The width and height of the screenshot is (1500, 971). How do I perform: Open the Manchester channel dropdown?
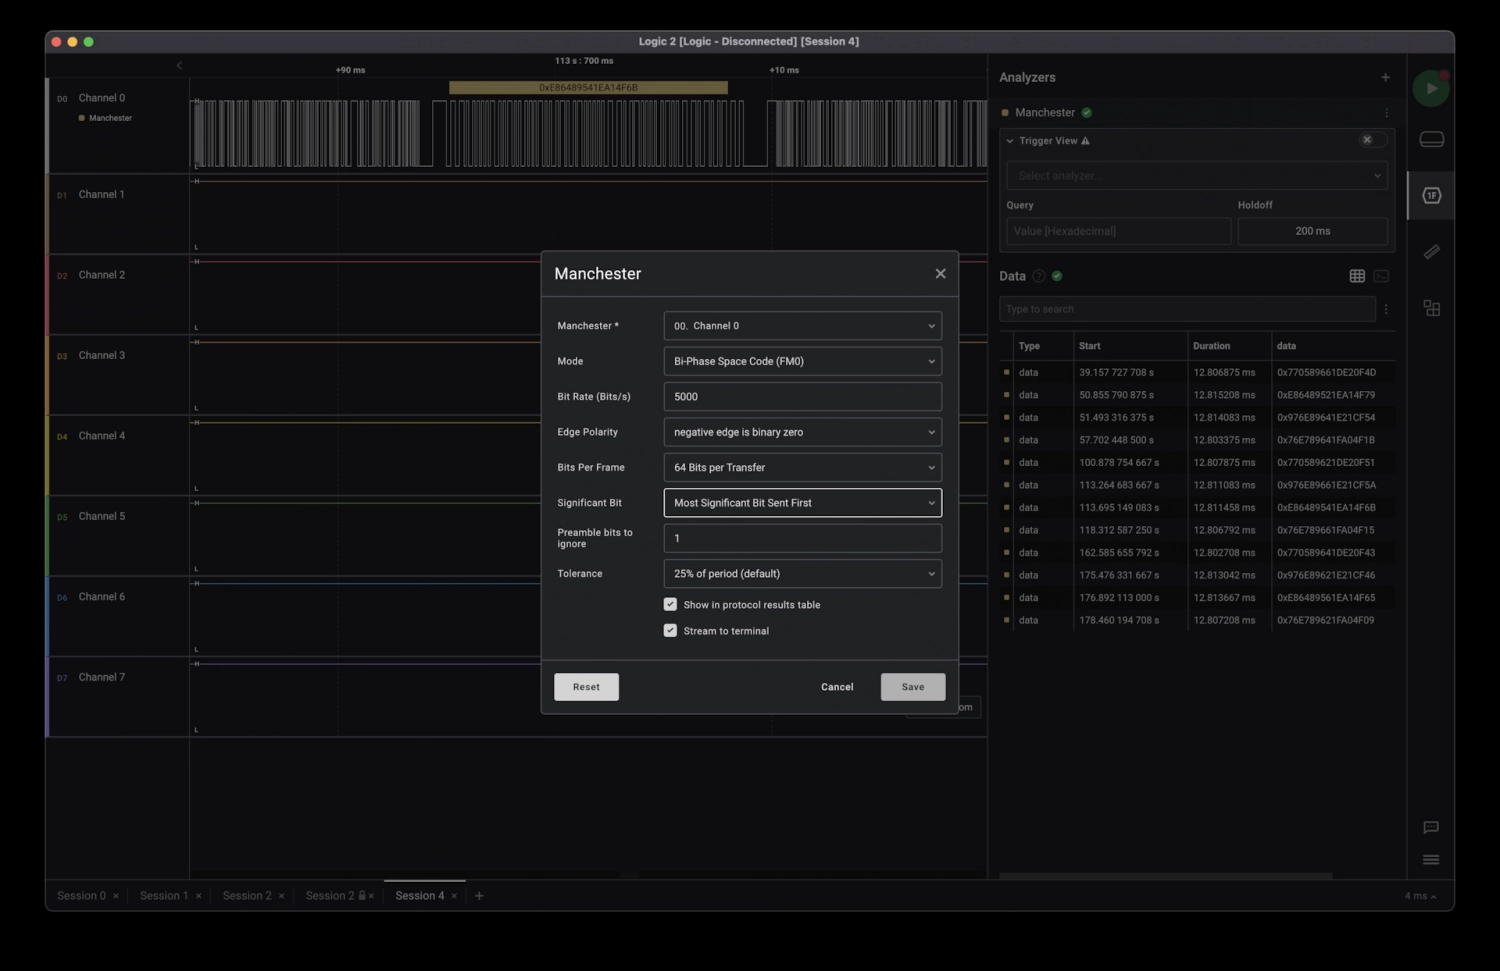[x=802, y=325]
